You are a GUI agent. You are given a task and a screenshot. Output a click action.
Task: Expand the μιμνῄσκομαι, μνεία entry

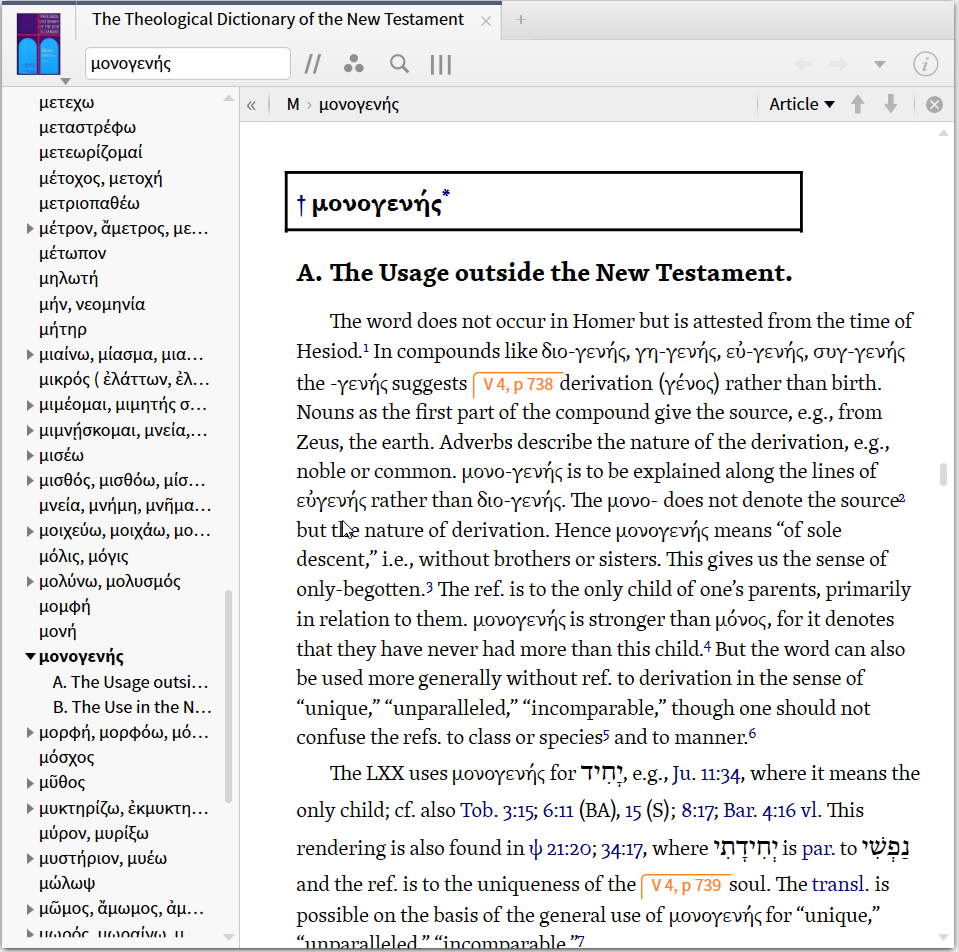click(29, 430)
